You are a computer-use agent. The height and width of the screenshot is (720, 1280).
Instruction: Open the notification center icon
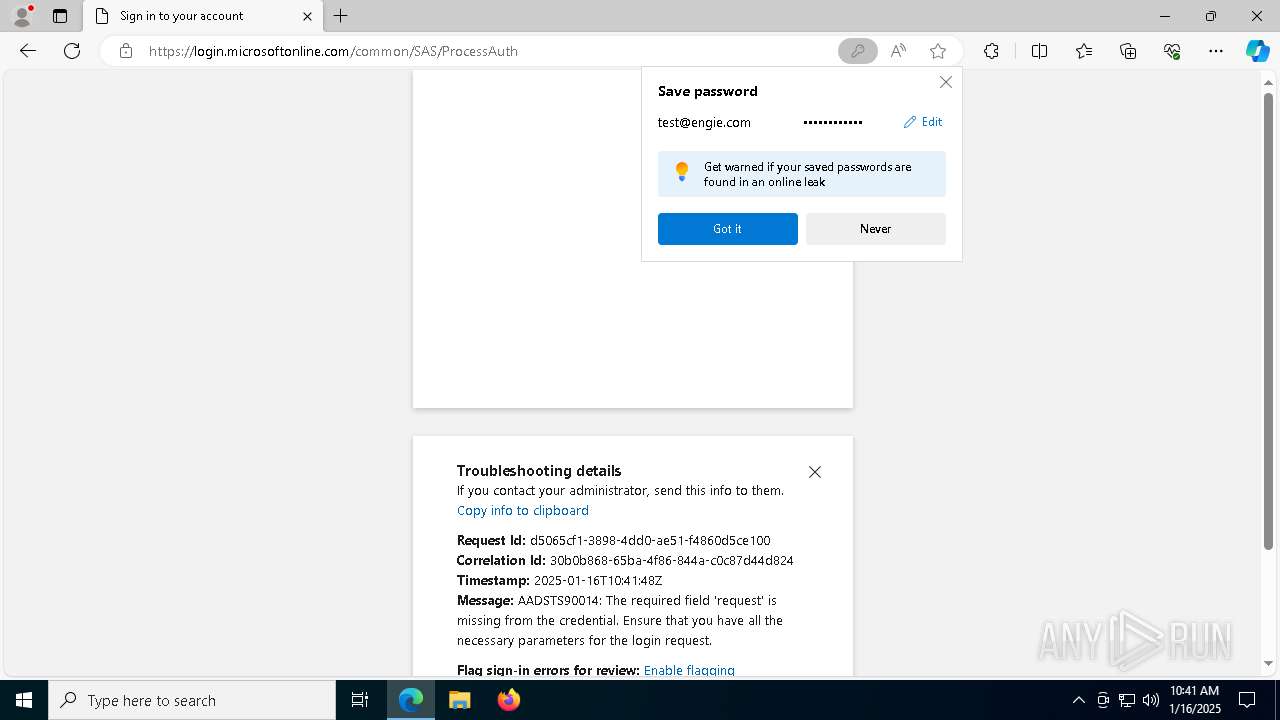click(x=1247, y=700)
